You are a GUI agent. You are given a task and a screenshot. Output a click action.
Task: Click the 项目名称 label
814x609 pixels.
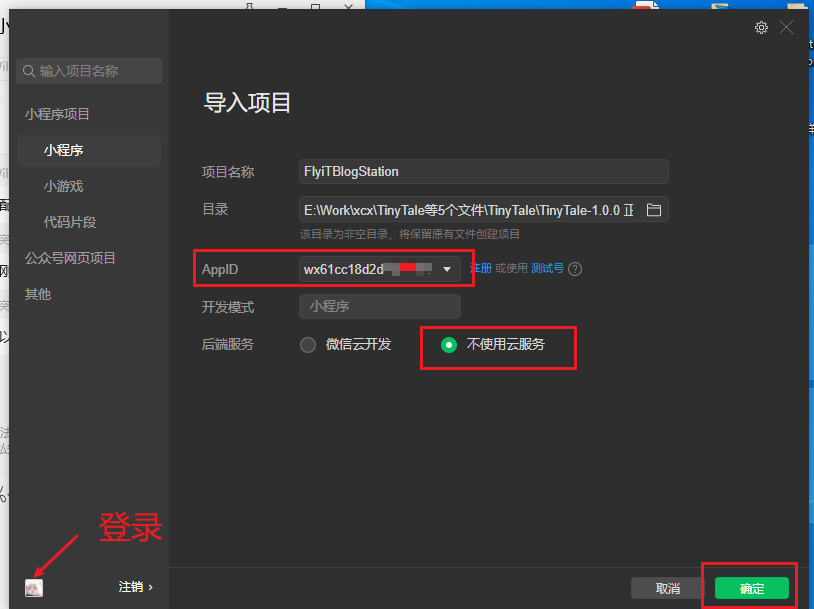[x=227, y=172]
